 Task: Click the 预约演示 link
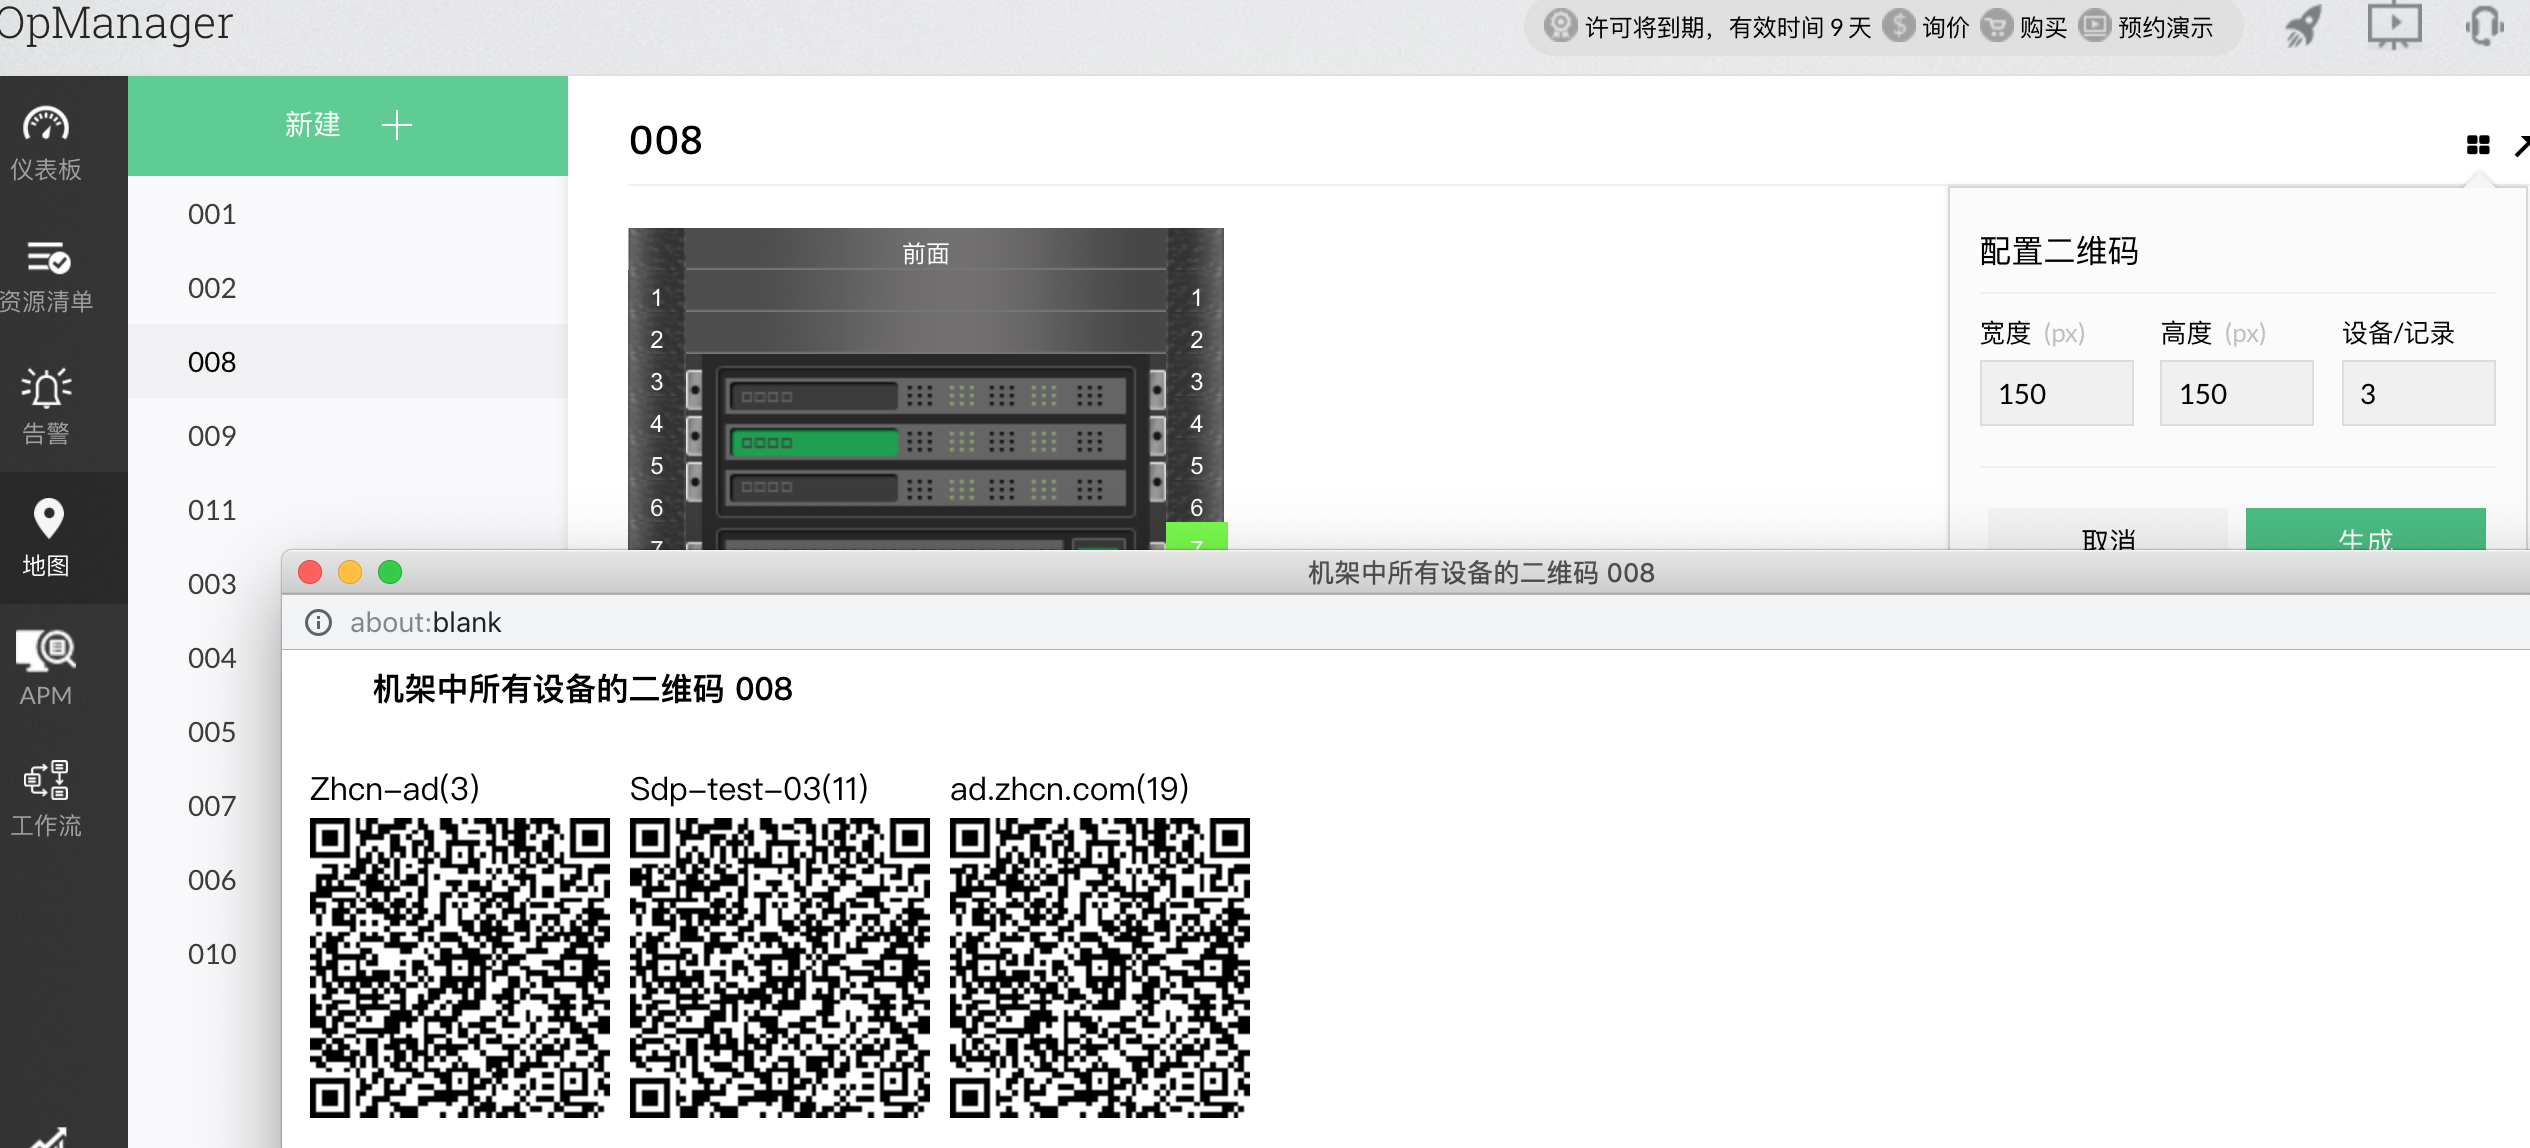click(2165, 27)
